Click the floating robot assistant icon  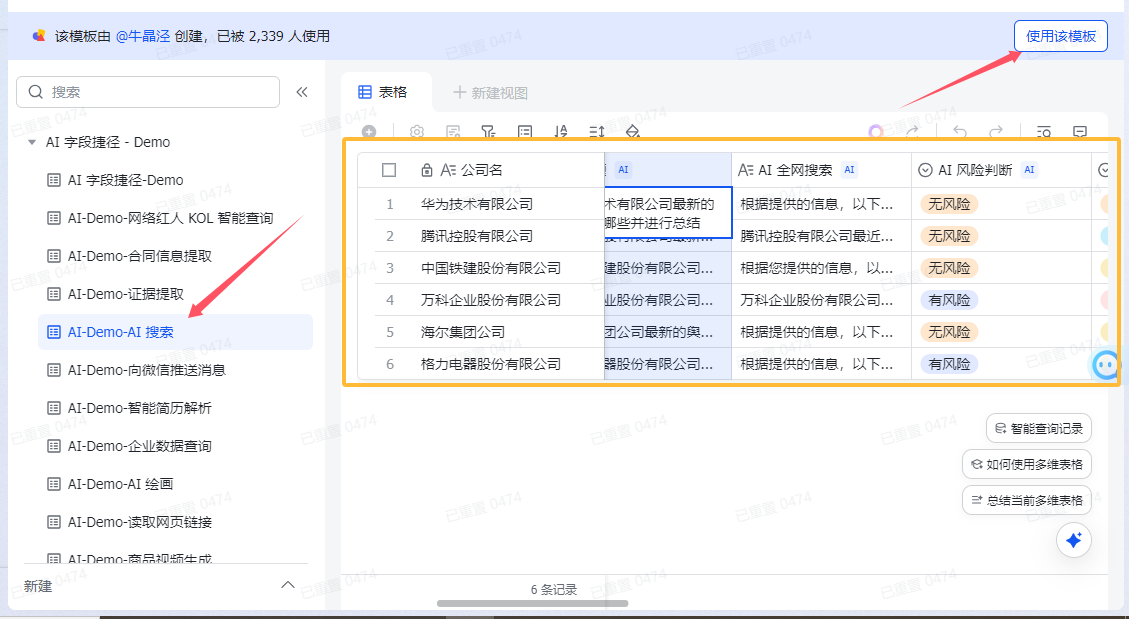1105,365
